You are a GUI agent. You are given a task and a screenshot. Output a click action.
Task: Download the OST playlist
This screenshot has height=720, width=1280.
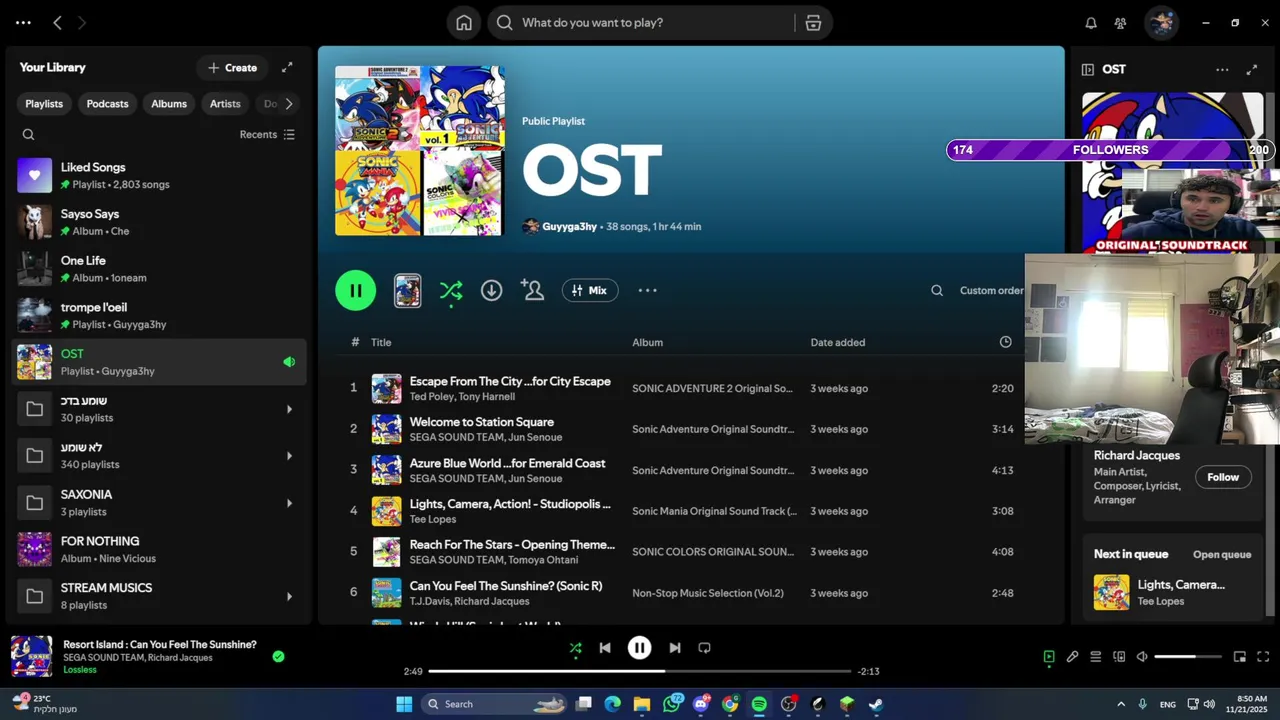(x=491, y=291)
